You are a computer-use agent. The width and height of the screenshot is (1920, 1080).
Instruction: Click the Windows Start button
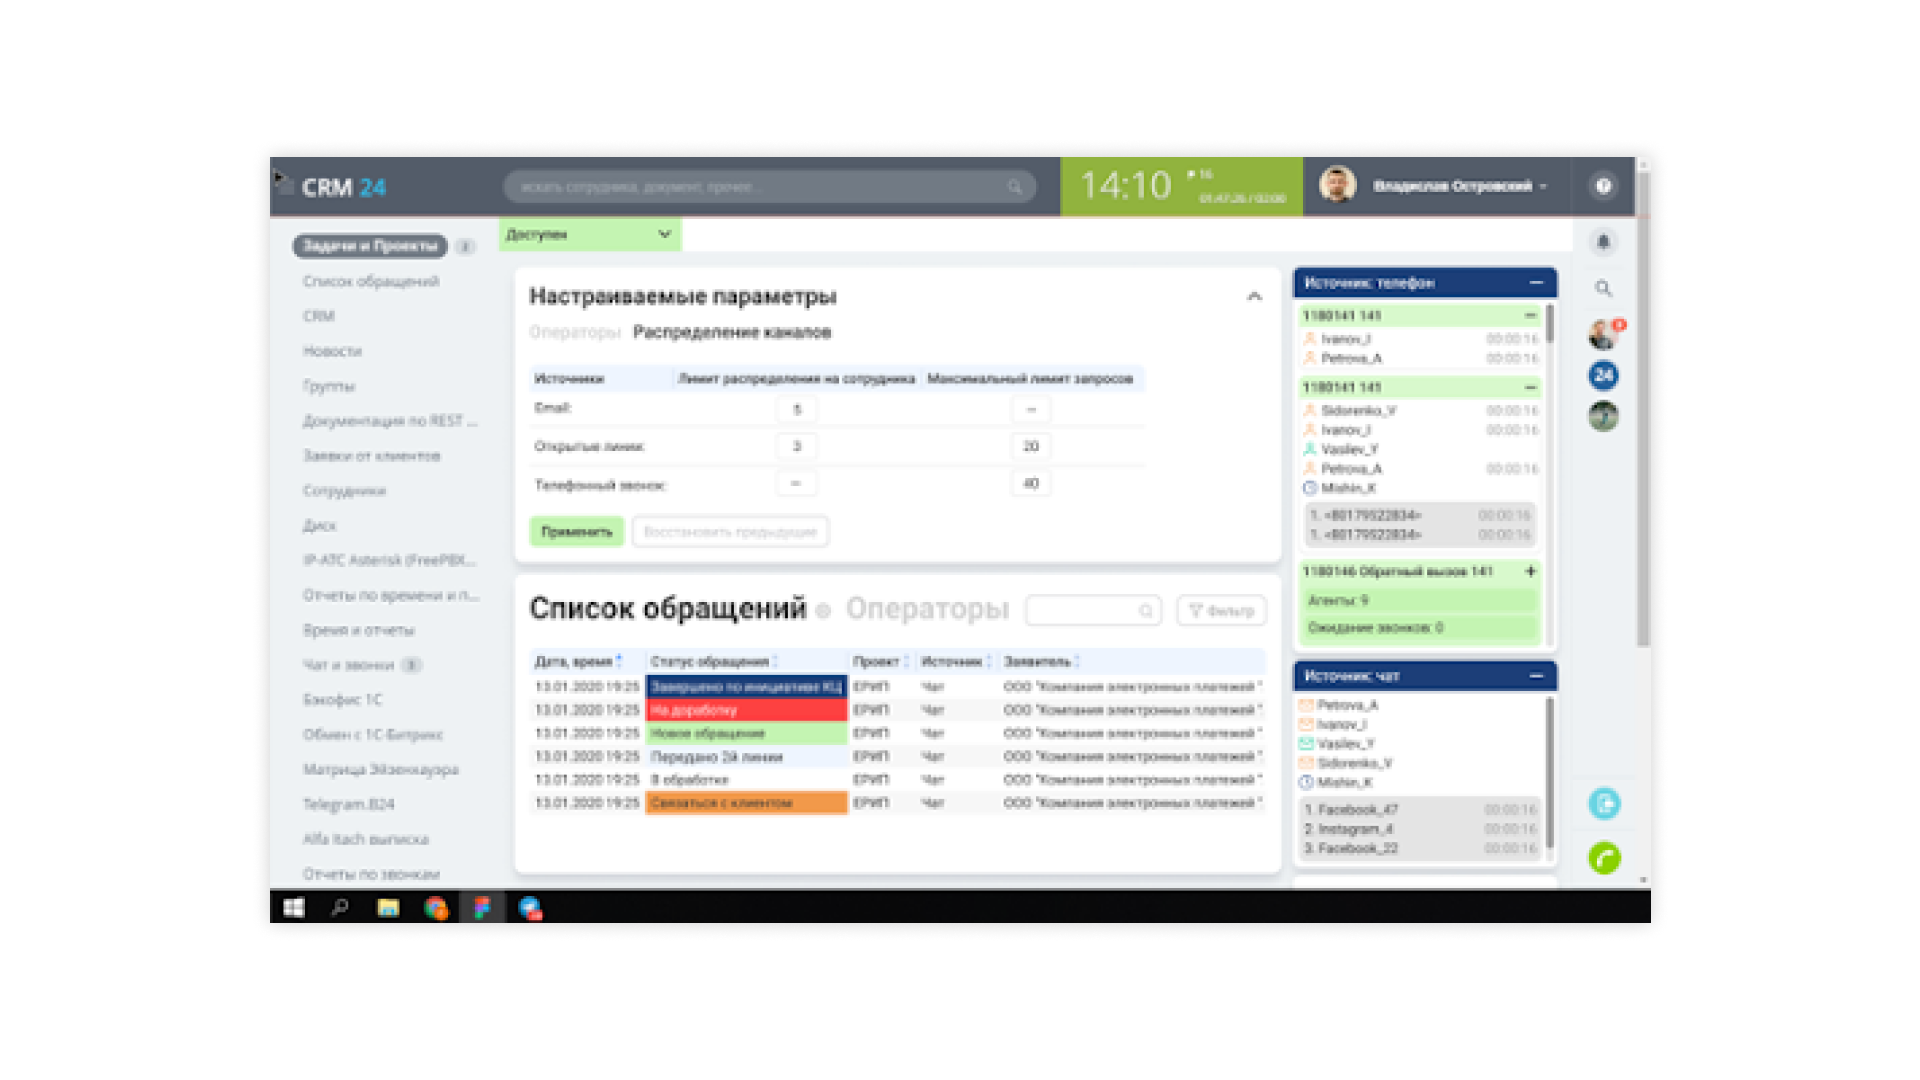(x=293, y=907)
